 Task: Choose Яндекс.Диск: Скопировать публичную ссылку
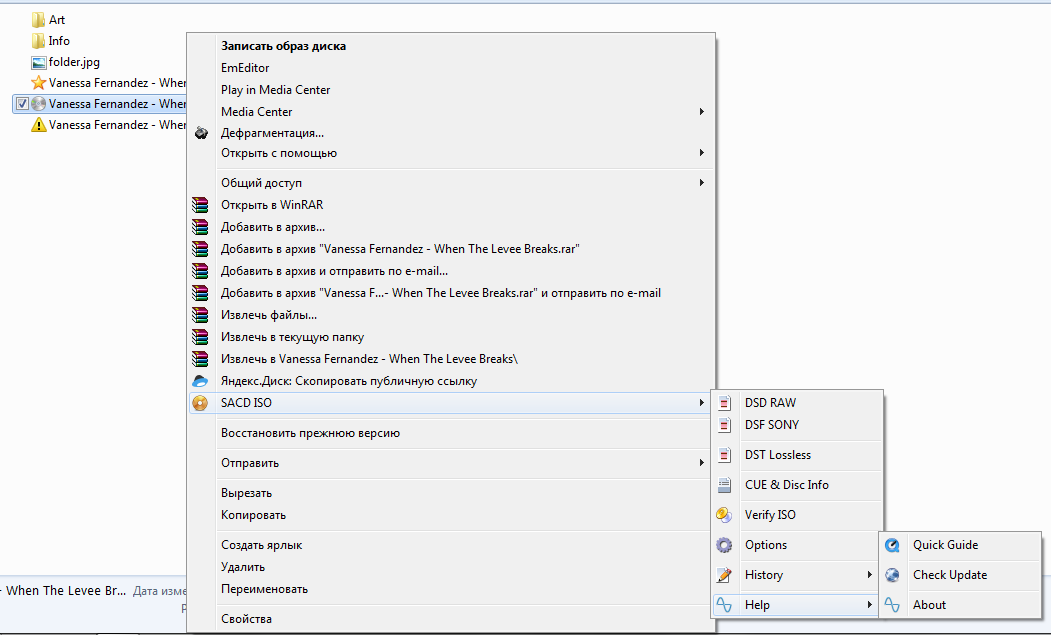pyautogui.click(x=349, y=381)
